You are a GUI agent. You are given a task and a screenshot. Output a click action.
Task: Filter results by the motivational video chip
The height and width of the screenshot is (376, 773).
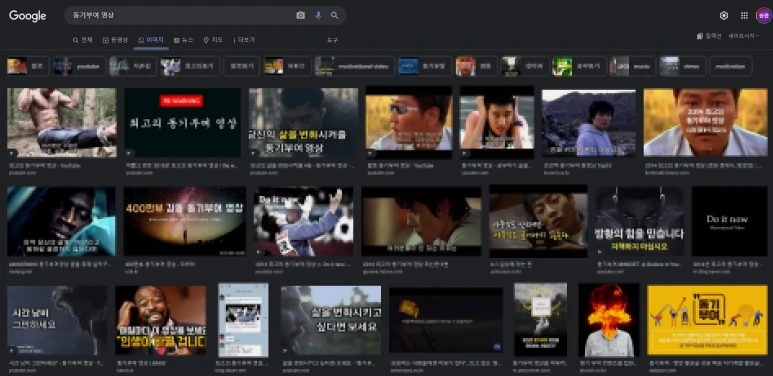click(354, 66)
